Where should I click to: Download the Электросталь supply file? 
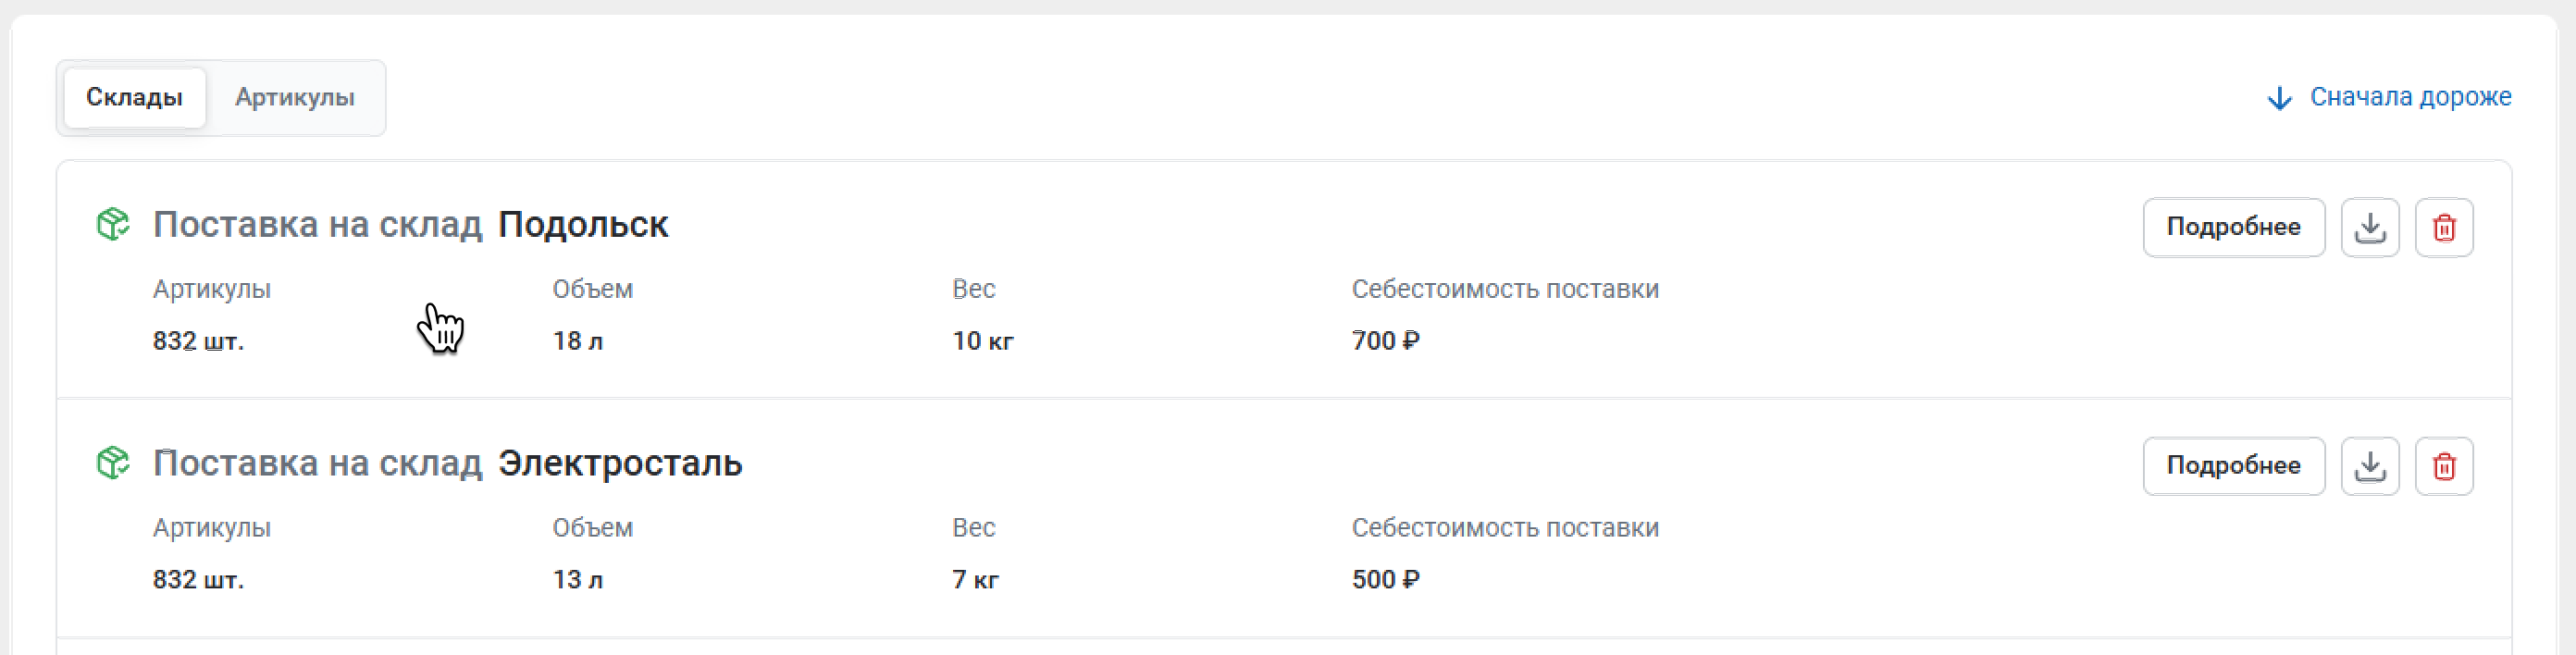click(2369, 466)
